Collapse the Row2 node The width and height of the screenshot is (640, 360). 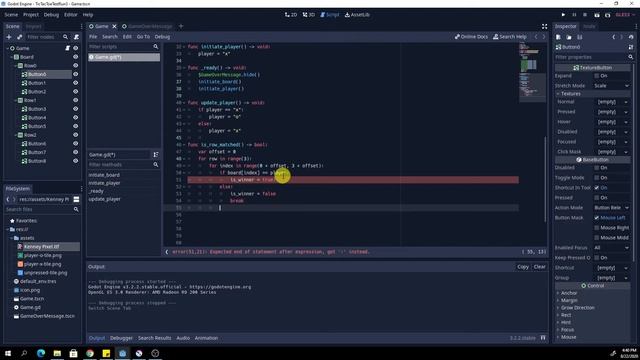[16, 135]
